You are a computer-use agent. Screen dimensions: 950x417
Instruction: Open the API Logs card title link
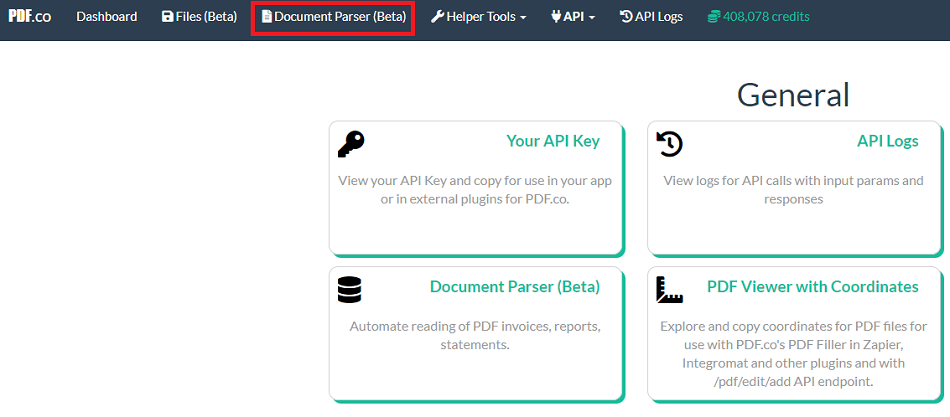(x=888, y=141)
